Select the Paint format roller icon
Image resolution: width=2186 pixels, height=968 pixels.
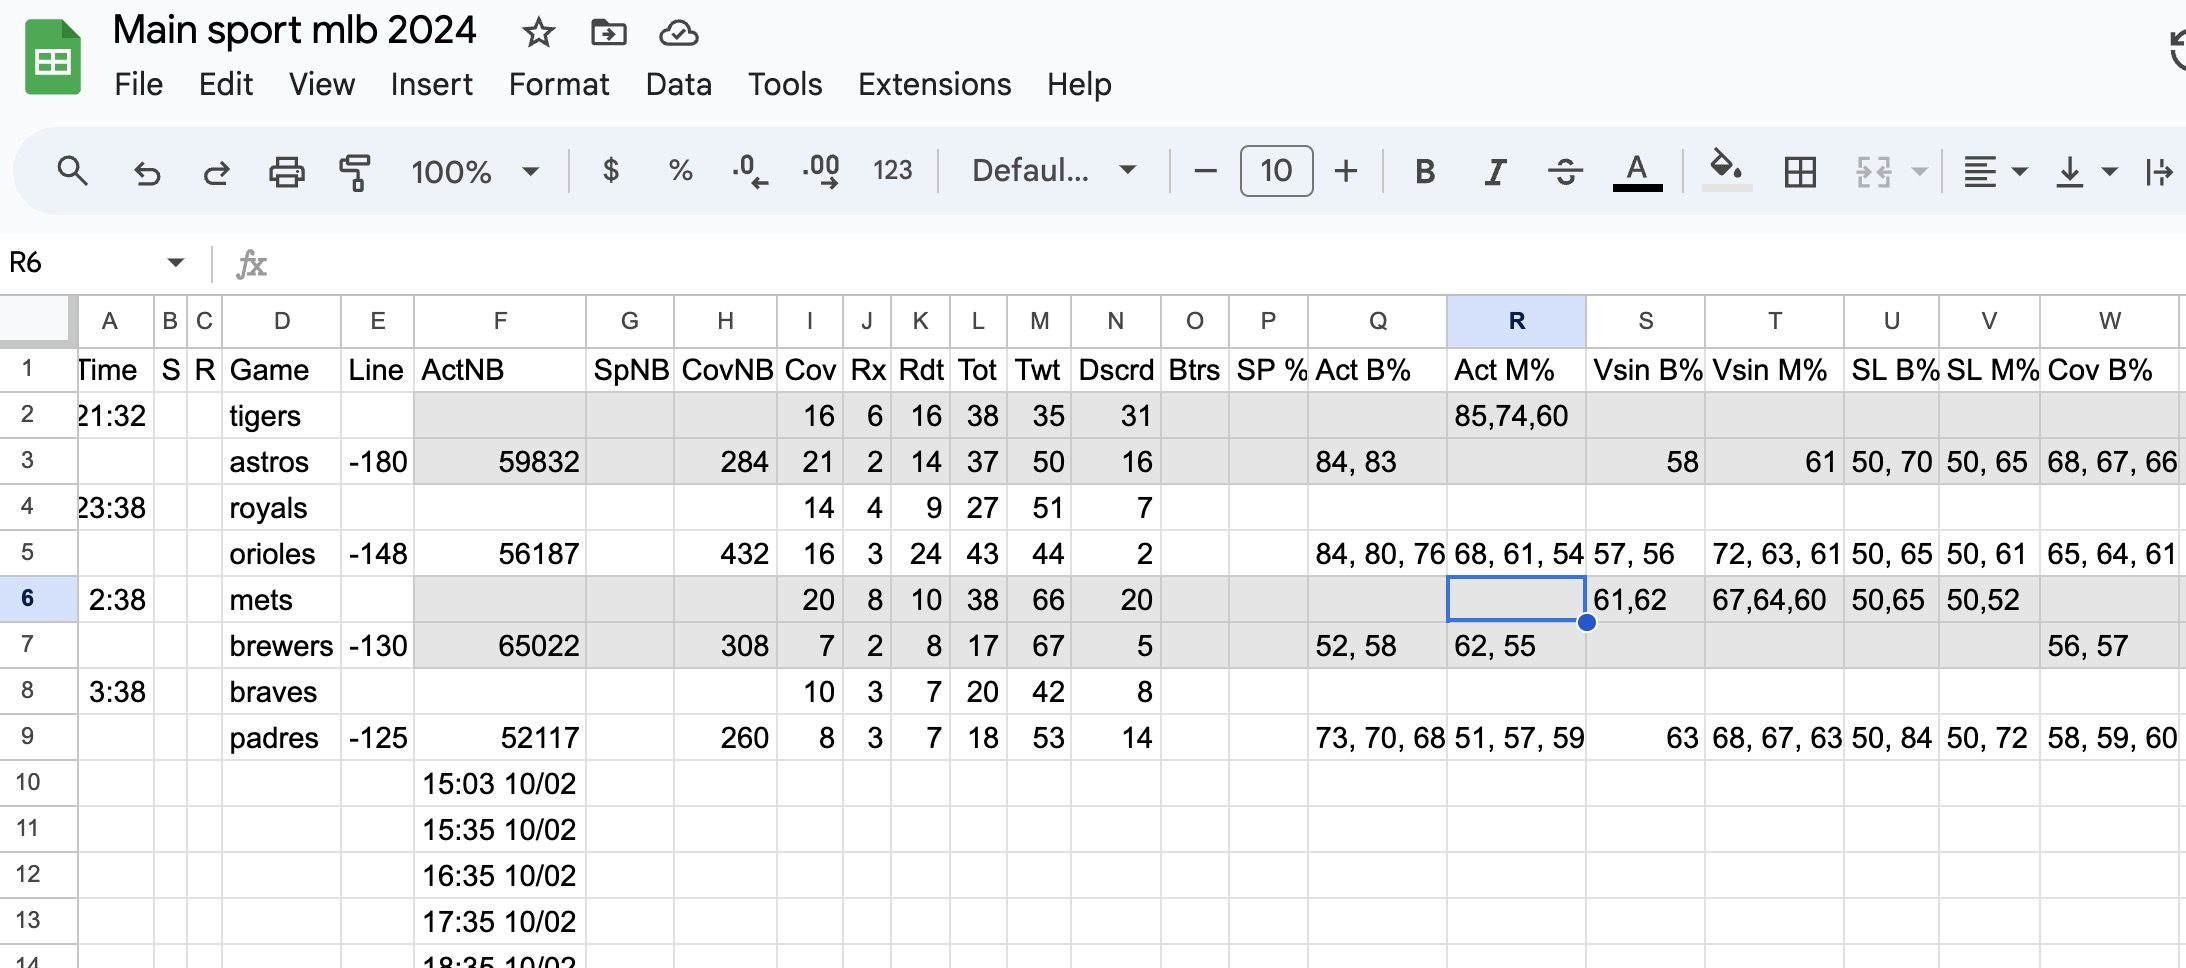(x=355, y=172)
